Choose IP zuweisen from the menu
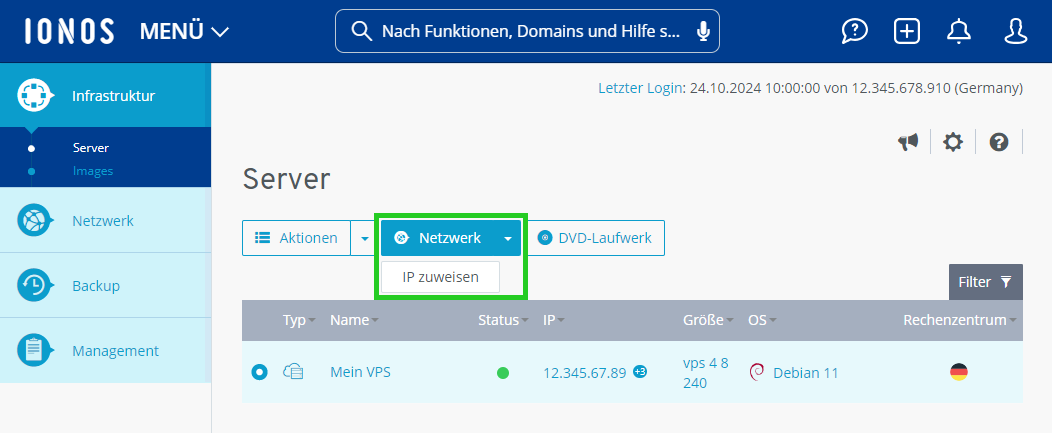Viewport: 1052px width, 433px height. tap(440, 277)
